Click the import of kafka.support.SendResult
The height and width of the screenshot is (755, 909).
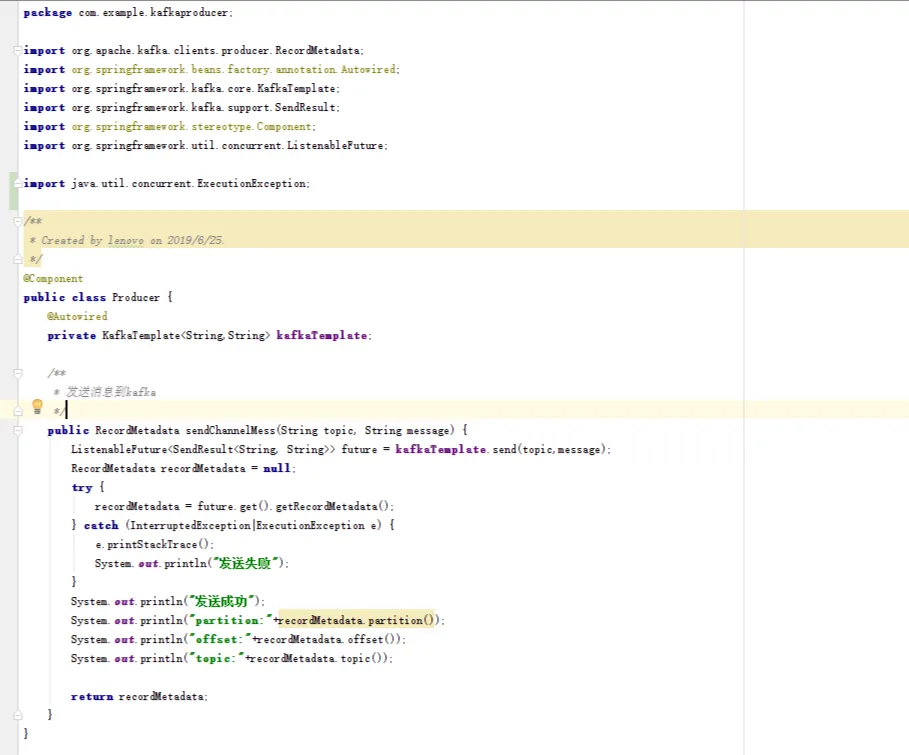(181, 107)
